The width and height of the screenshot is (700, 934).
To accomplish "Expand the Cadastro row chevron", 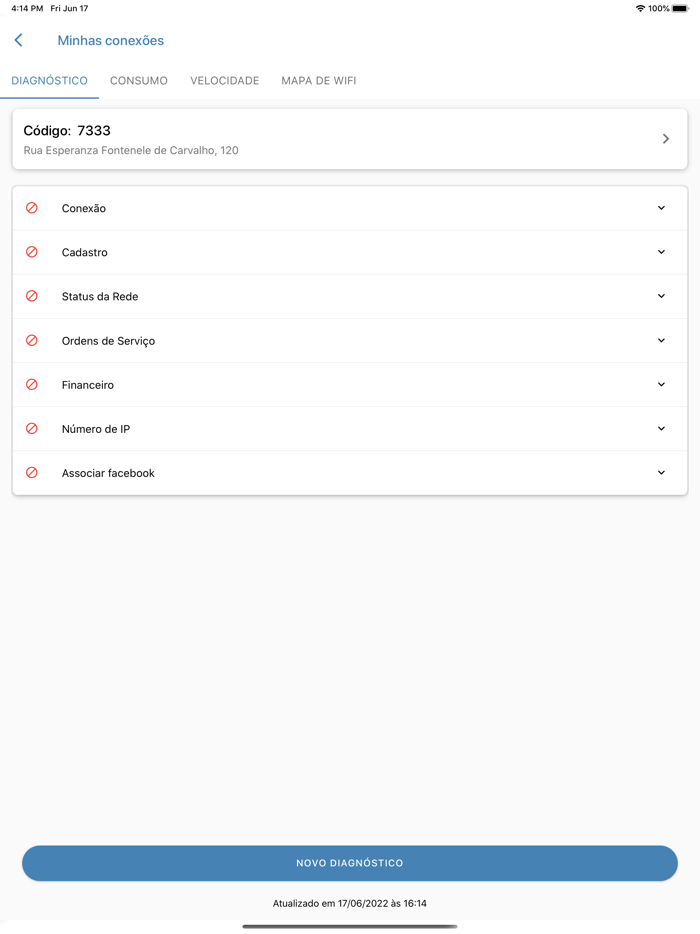I will pyautogui.click(x=661, y=252).
